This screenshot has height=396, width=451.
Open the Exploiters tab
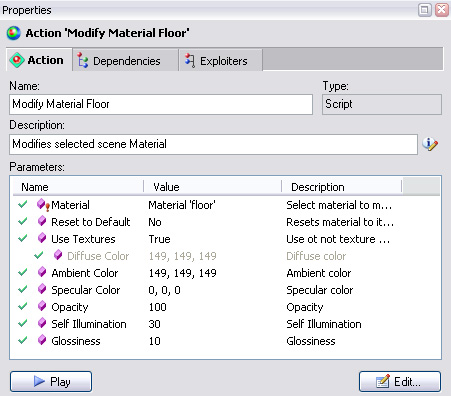pyautogui.click(x=221, y=61)
